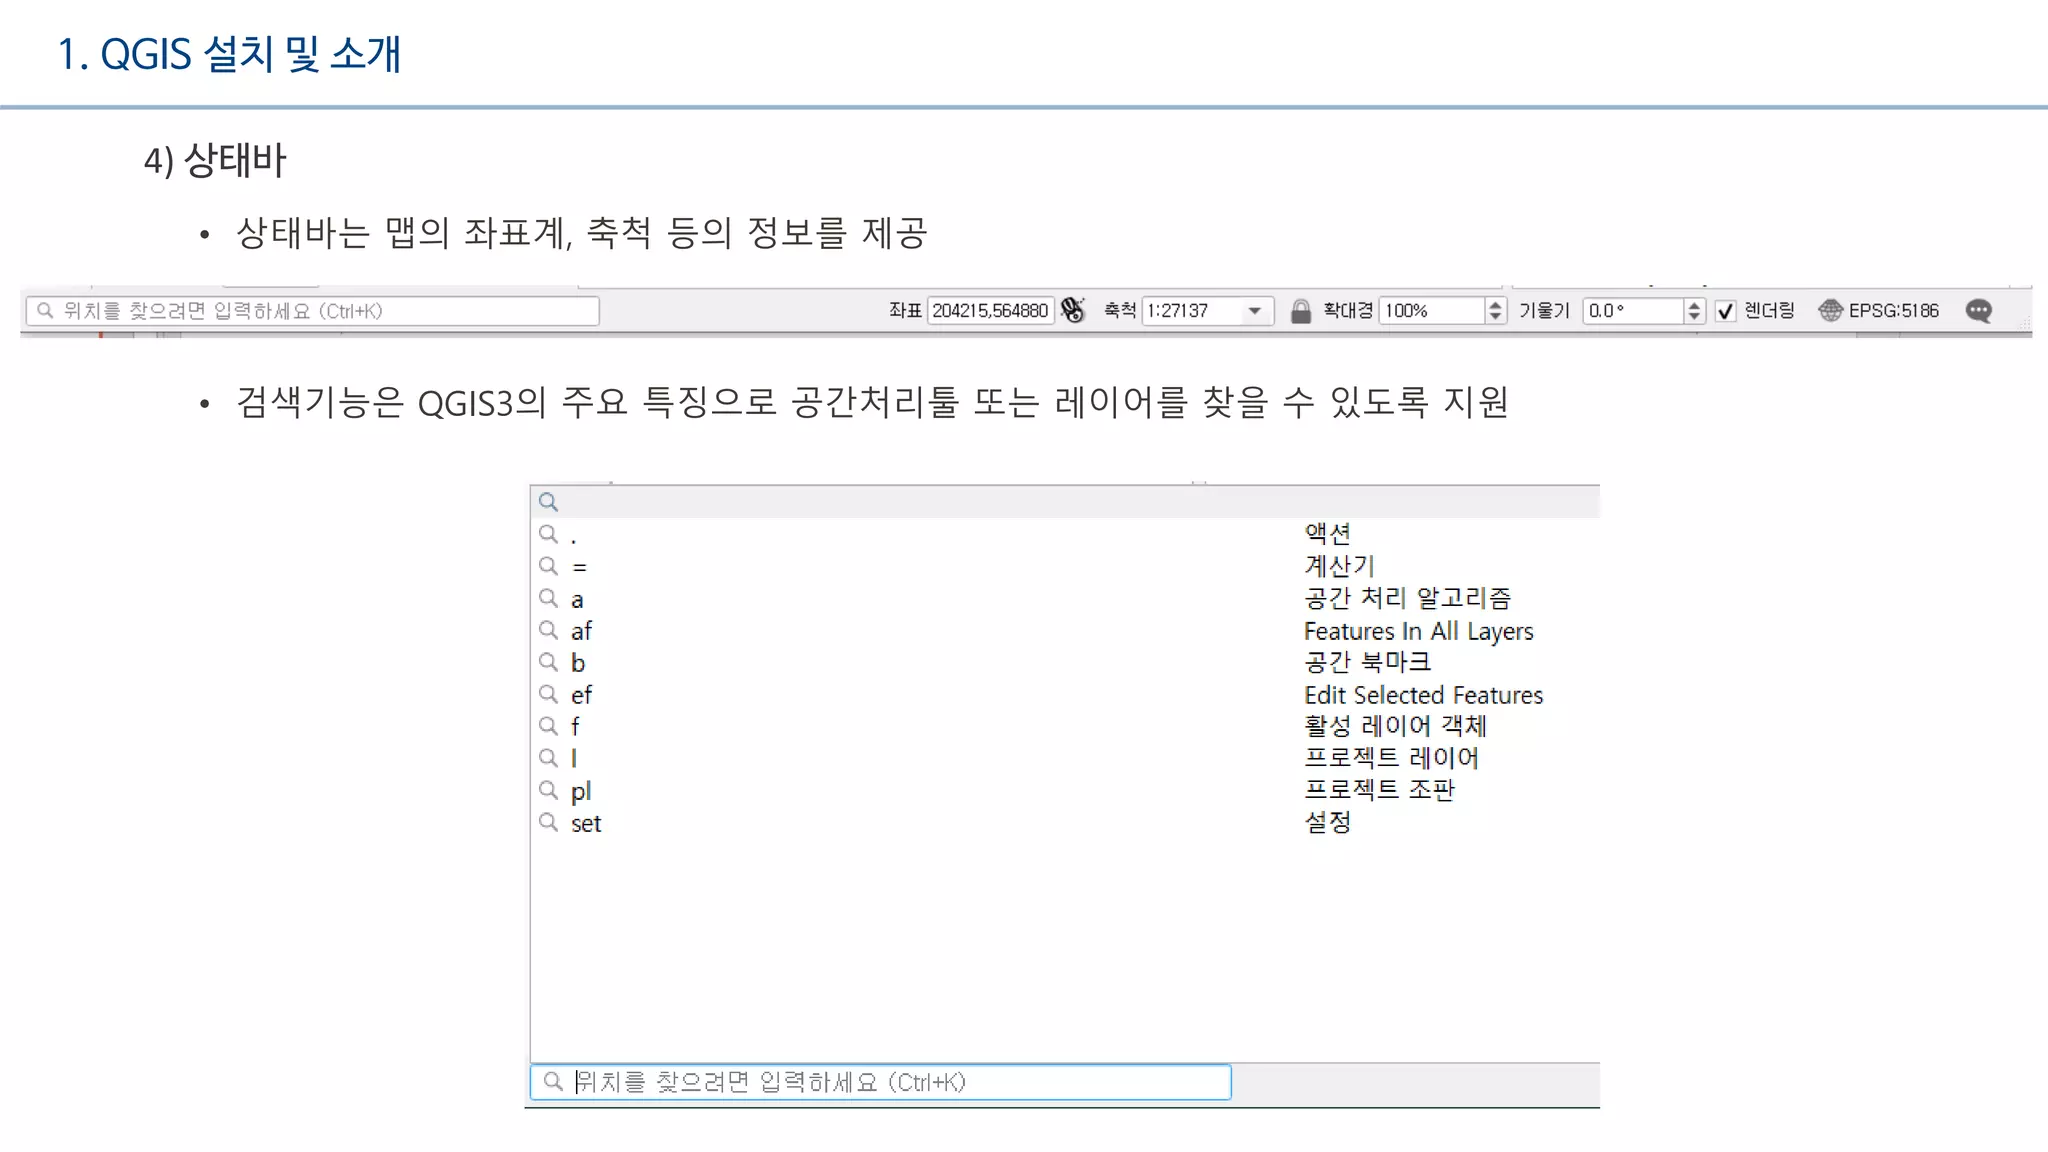
Task: Toggle the 렌더링 render checkbox
Action: point(1725,311)
